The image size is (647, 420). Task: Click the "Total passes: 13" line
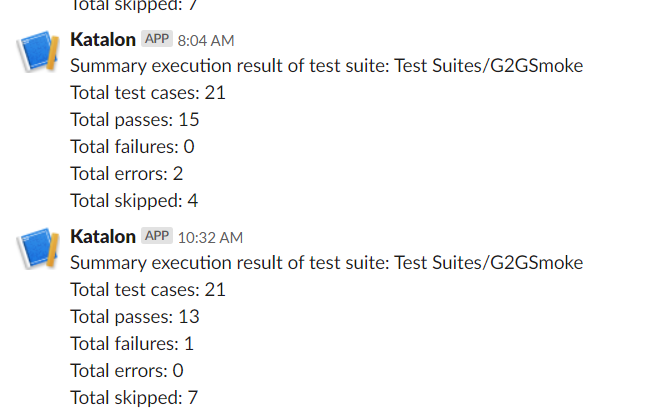tap(135, 317)
